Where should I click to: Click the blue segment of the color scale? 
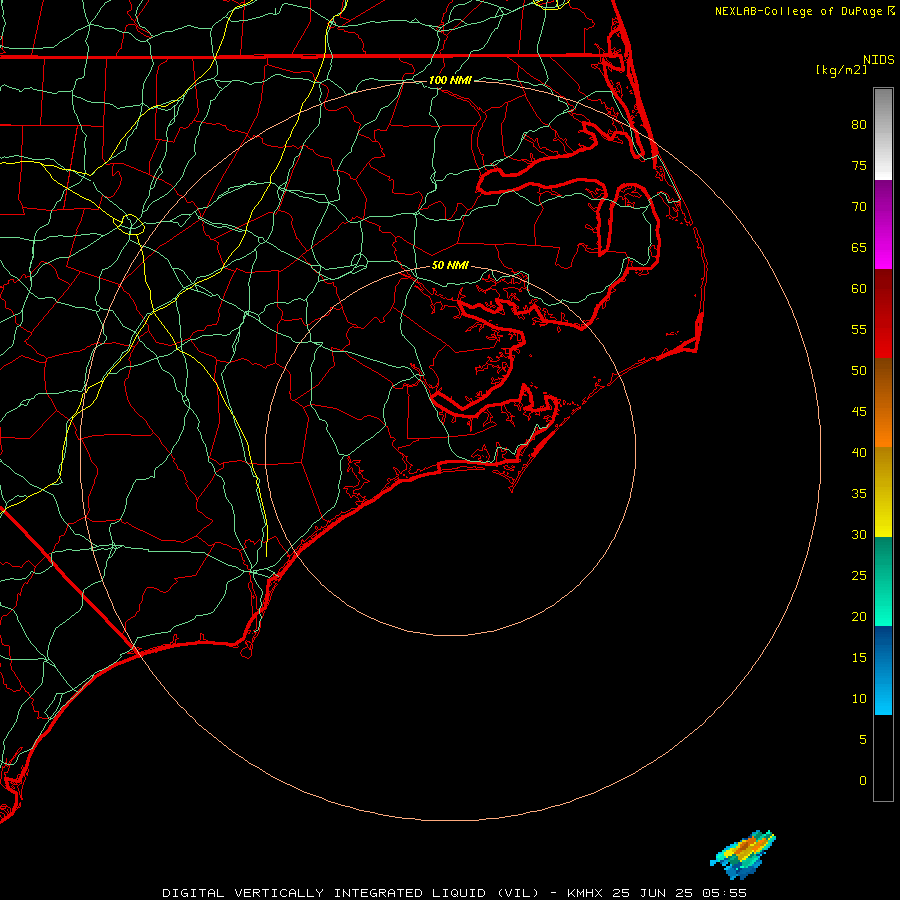[x=883, y=670]
